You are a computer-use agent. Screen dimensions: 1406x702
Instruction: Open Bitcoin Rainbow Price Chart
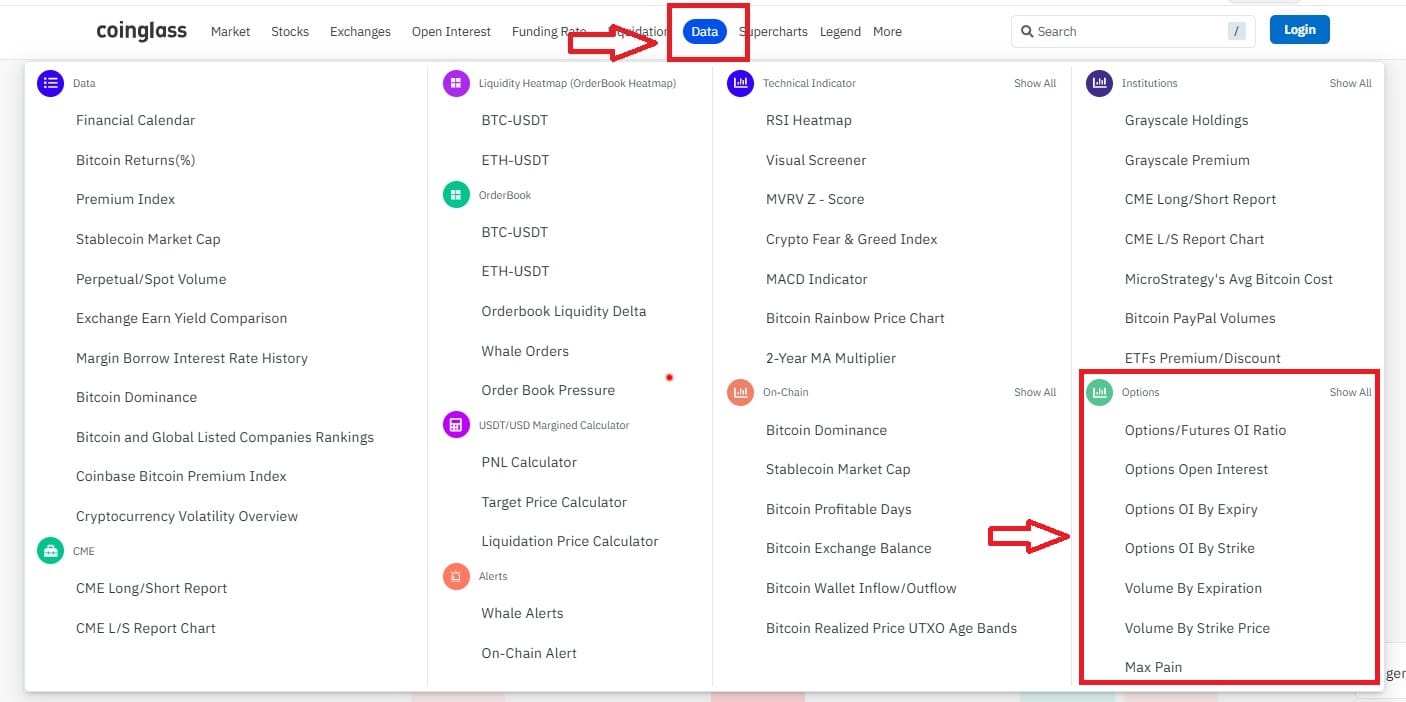[855, 318]
